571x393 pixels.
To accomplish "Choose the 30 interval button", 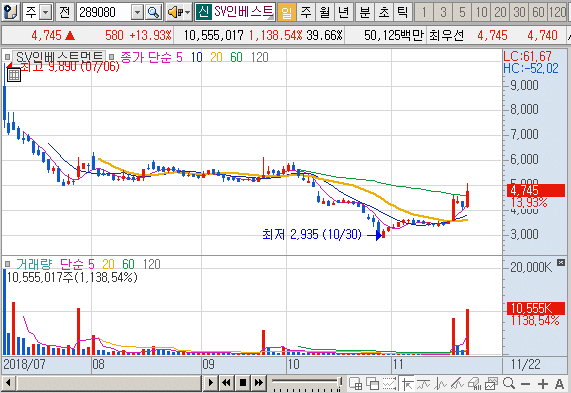I will tap(519, 12).
